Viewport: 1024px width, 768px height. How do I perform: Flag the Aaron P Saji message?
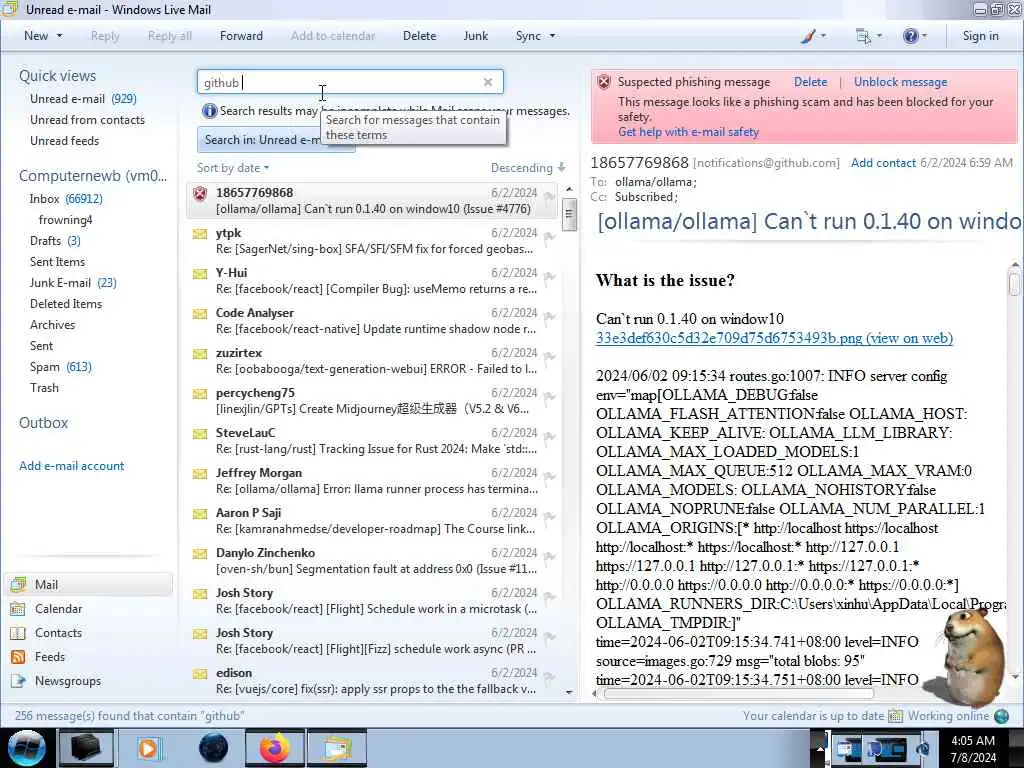tap(550, 517)
